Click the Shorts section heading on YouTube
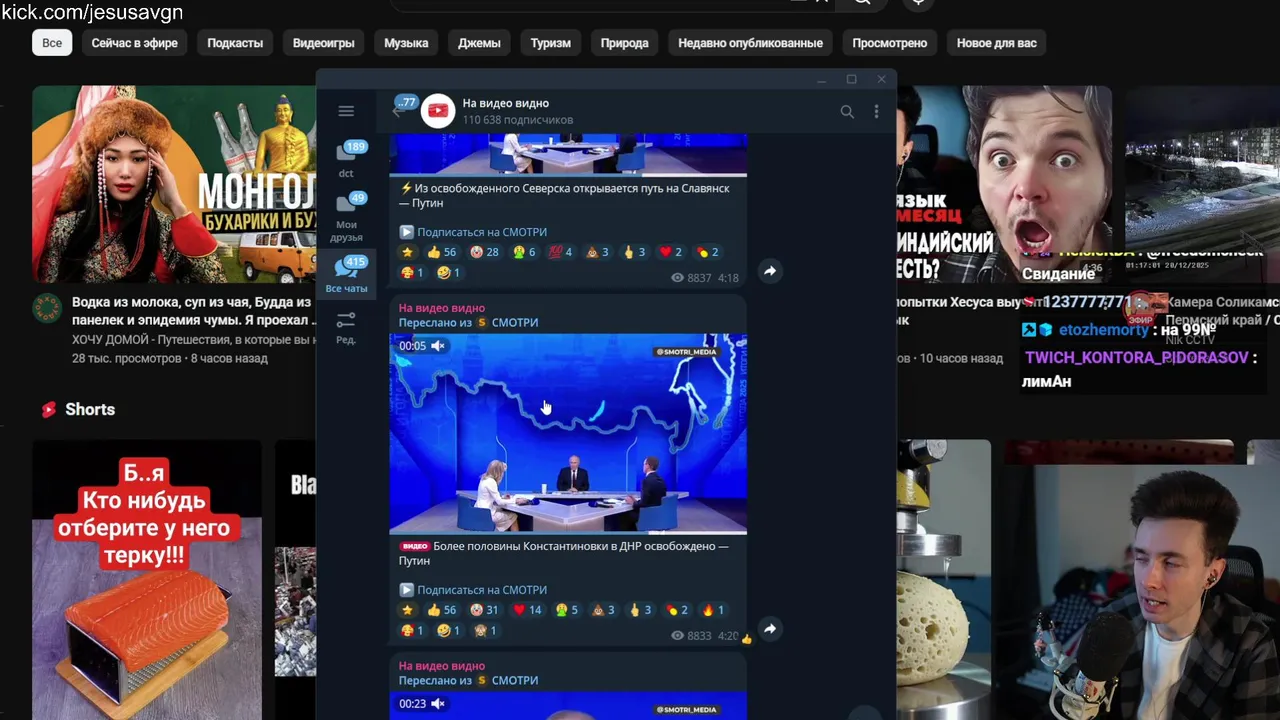1280x720 pixels. (90, 409)
